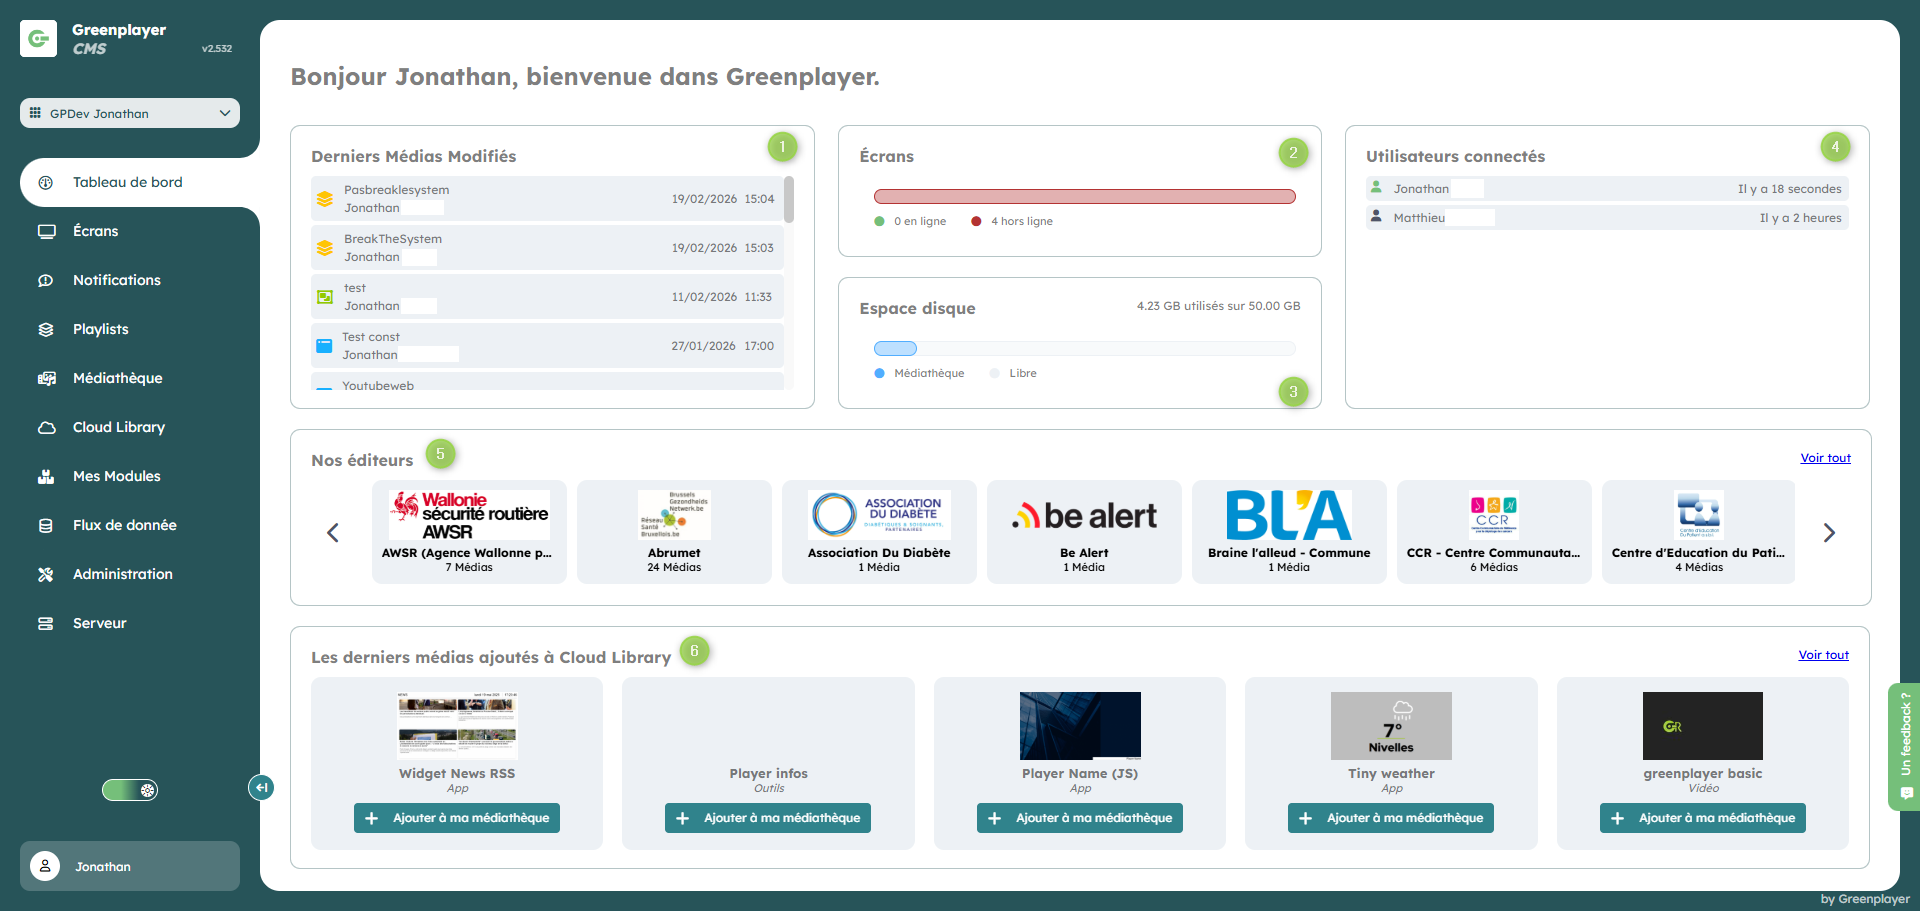Click the Flux de donnée database icon
1920x911 pixels.
pyautogui.click(x=46, y=525)
